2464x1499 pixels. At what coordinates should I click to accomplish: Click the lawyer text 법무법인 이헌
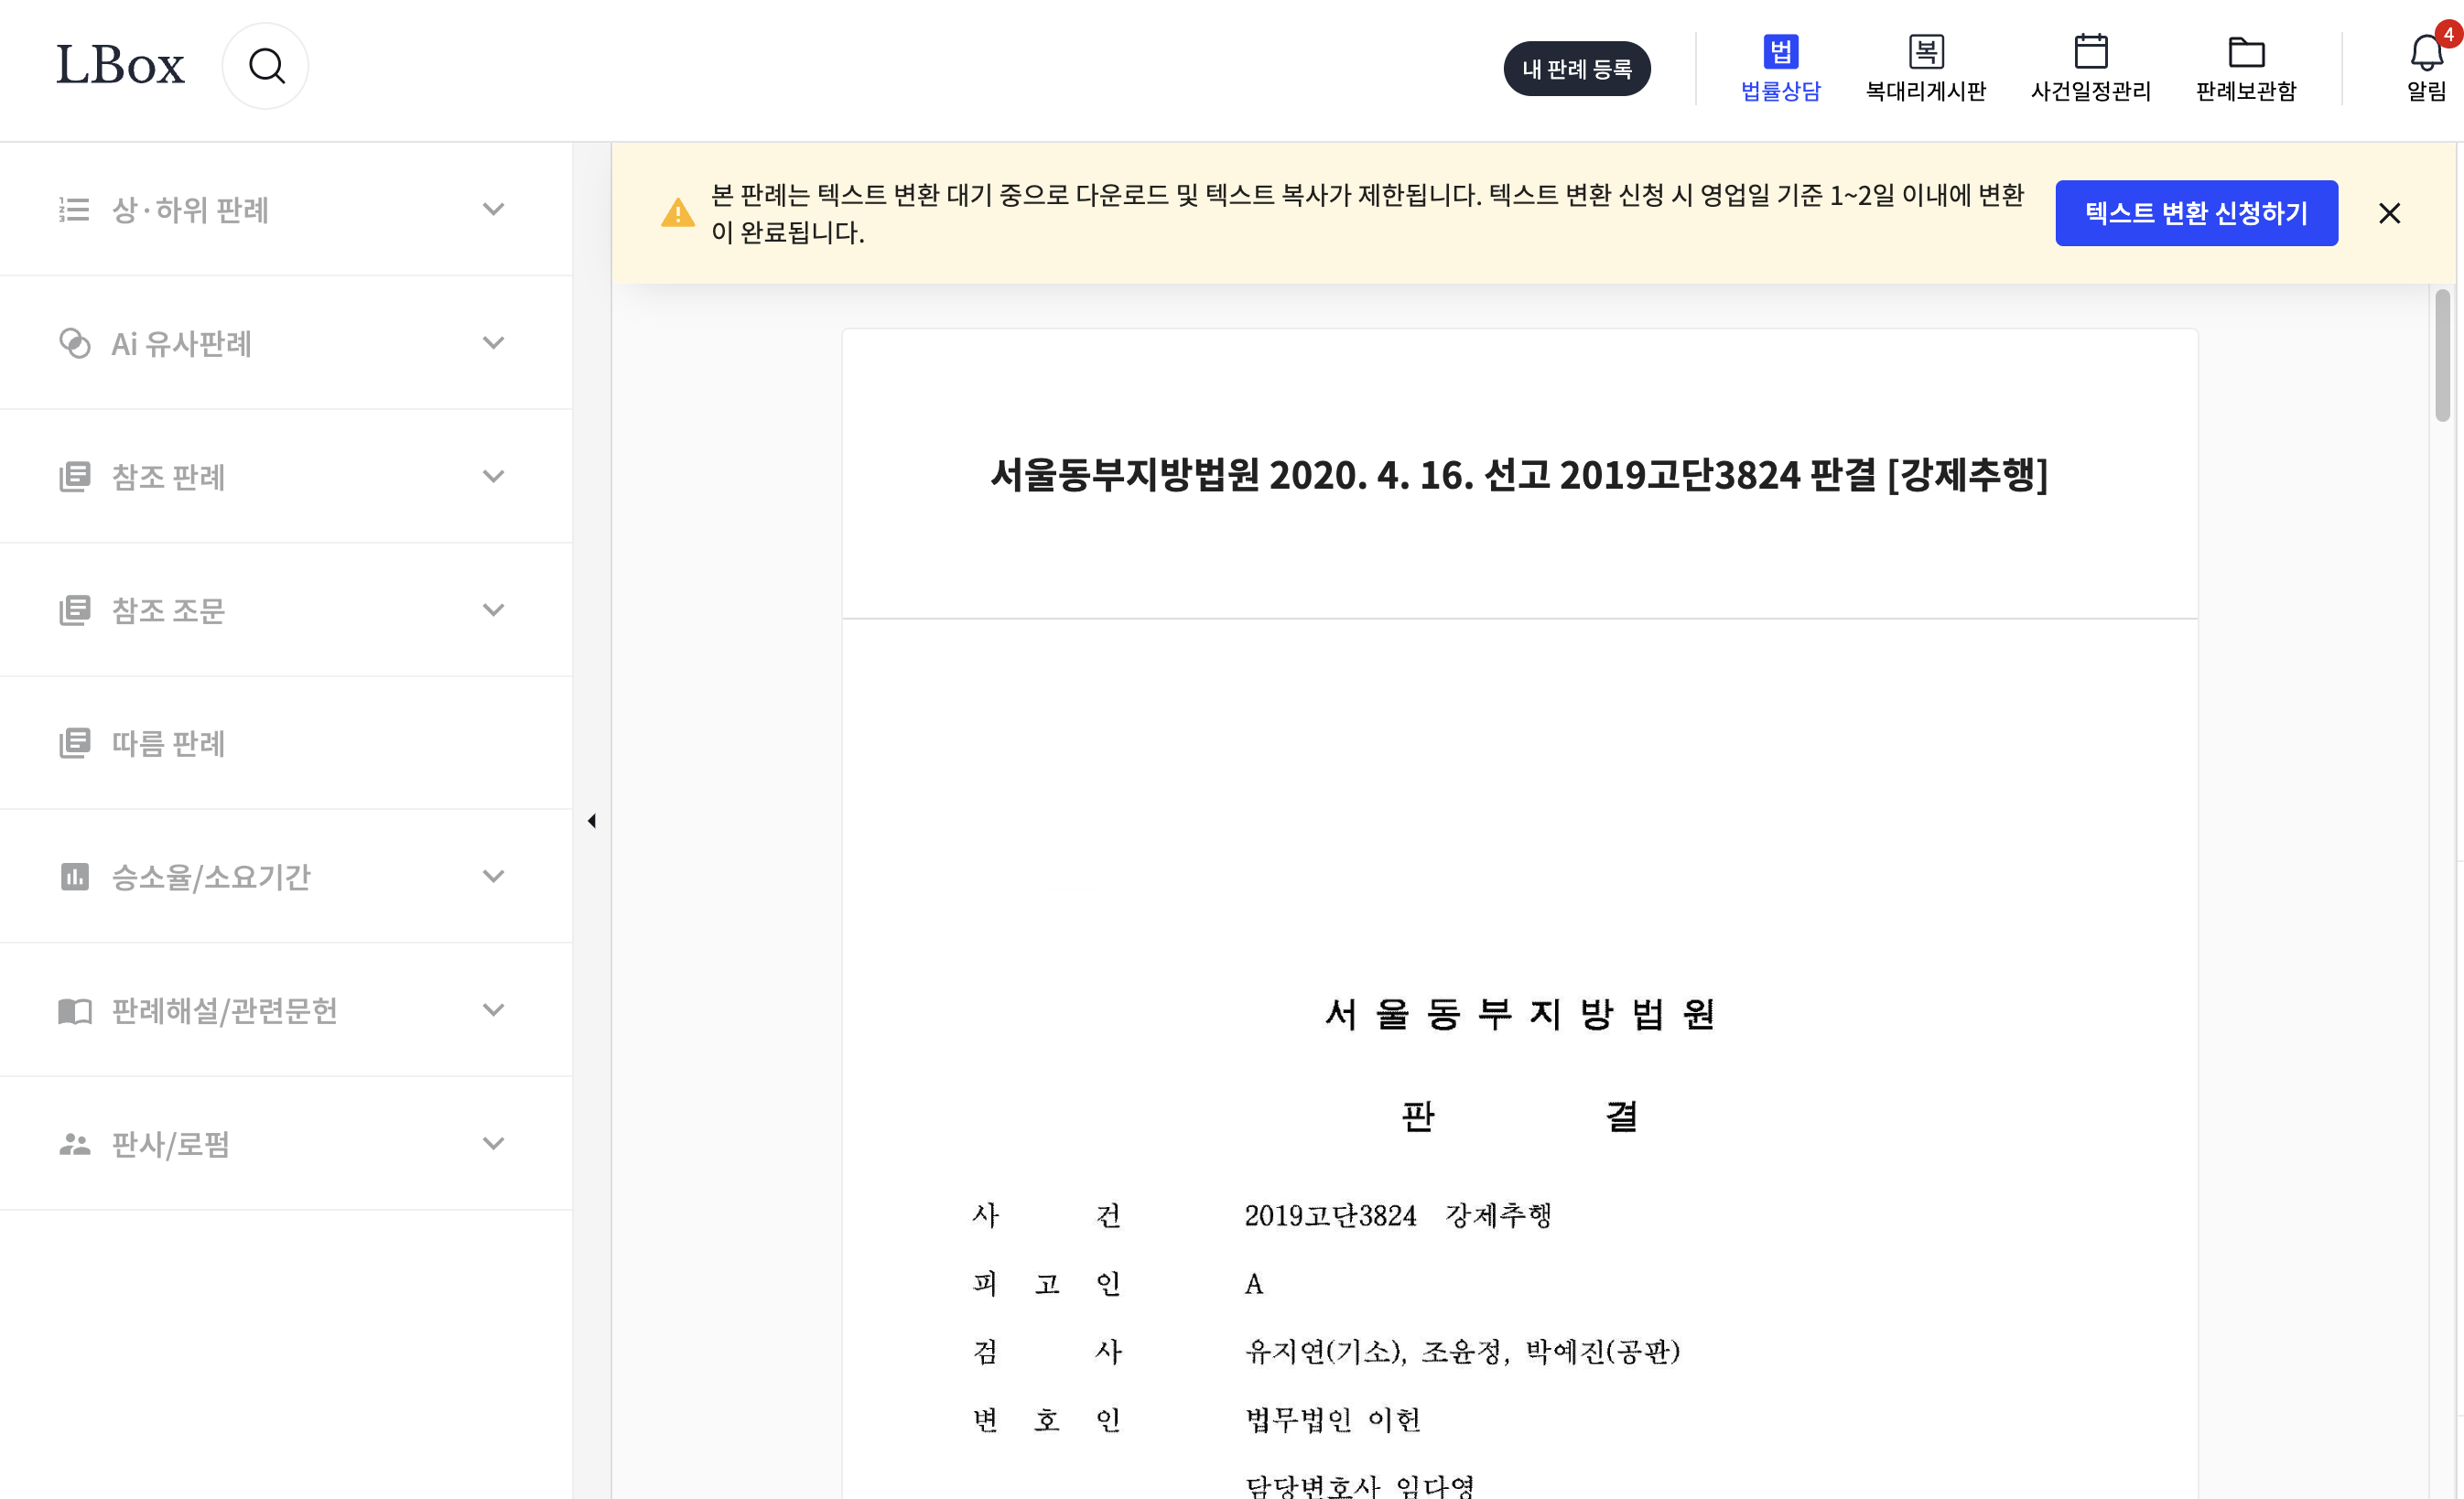[x=1332, y=1419]
